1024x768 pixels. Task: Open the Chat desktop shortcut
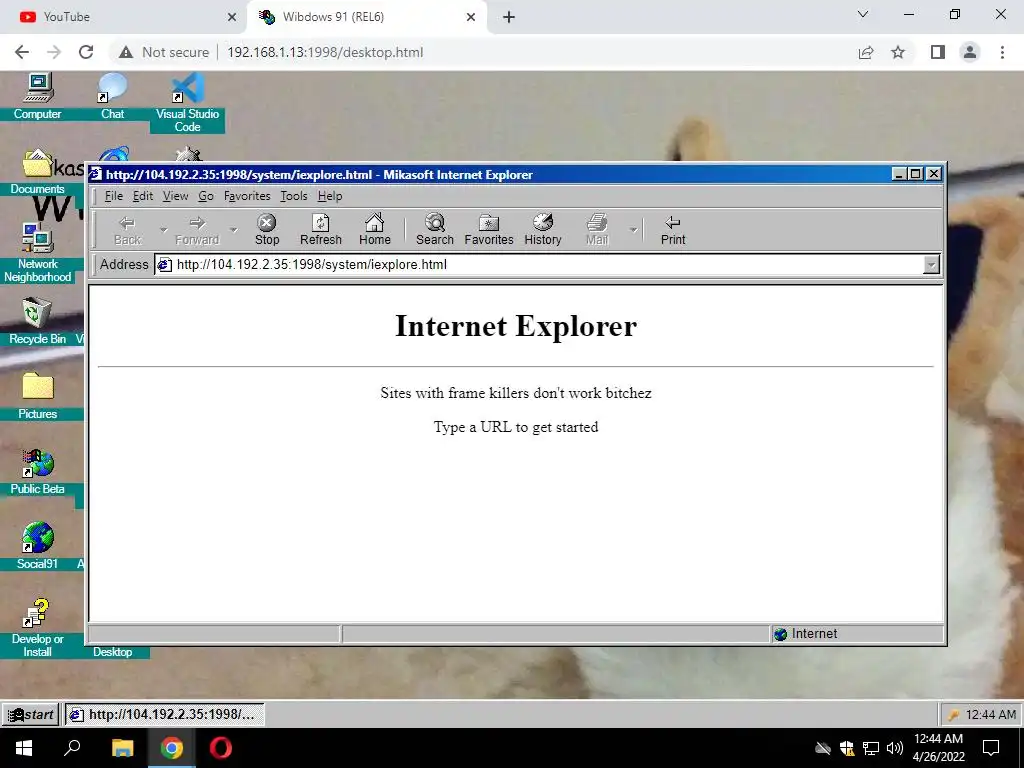click(112, 97)
